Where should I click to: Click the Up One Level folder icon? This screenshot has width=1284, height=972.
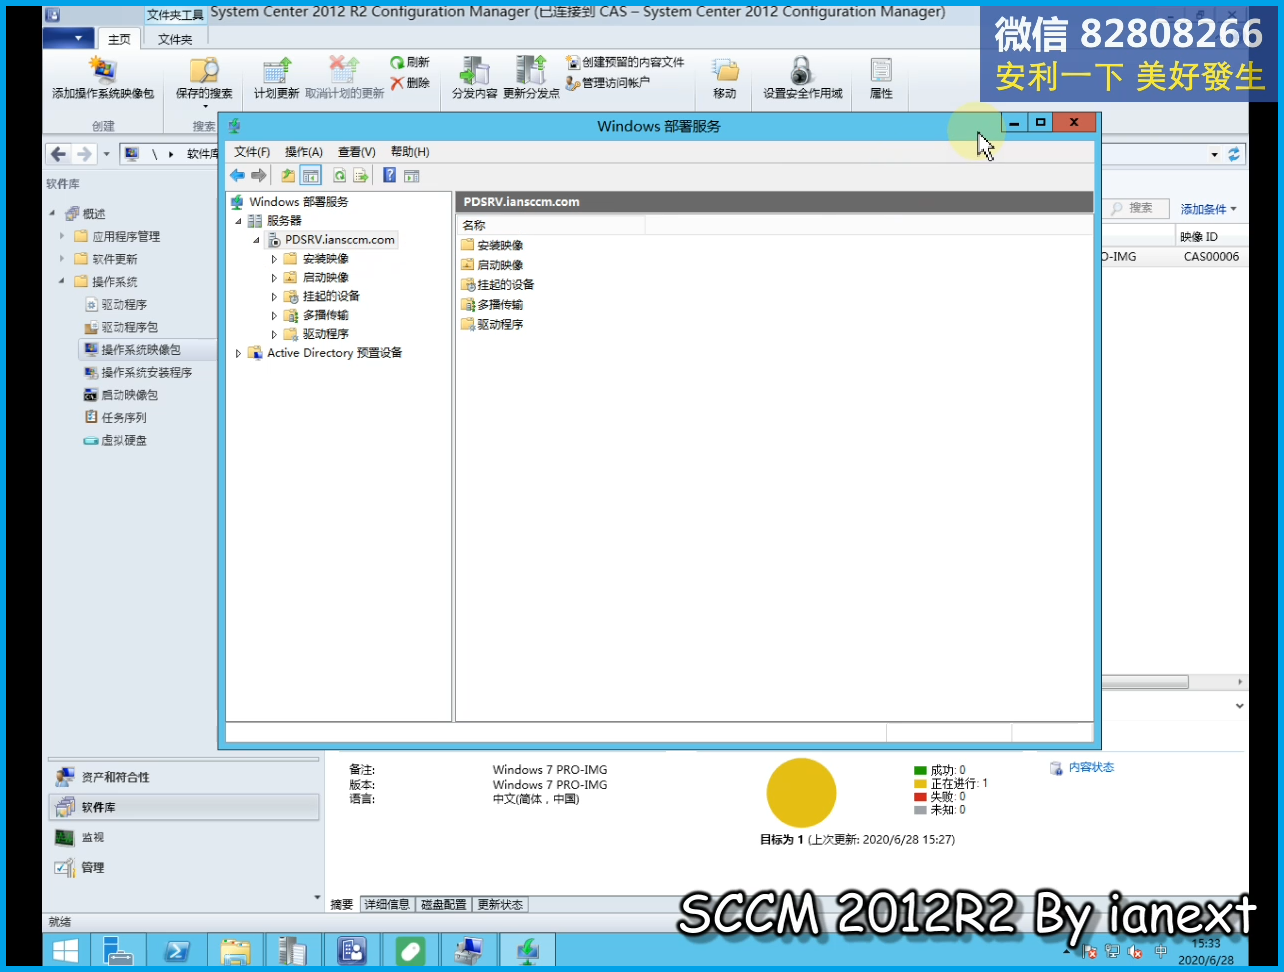pos(288,176)
